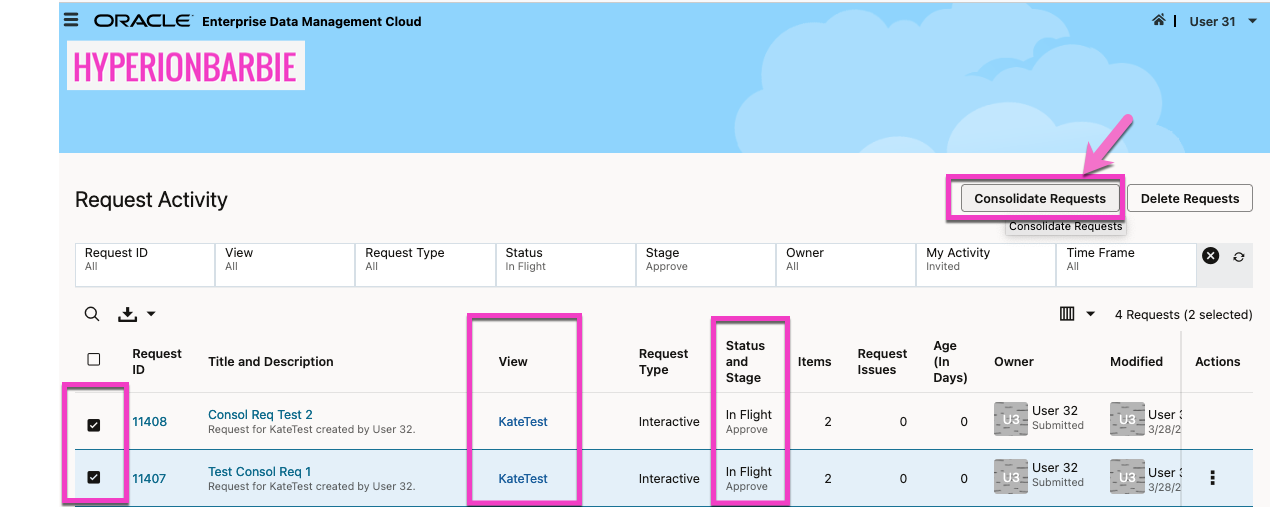Viewport: 1270px width, 507px height.
Task: Click the download requests icon
Action: pos(128,315)
